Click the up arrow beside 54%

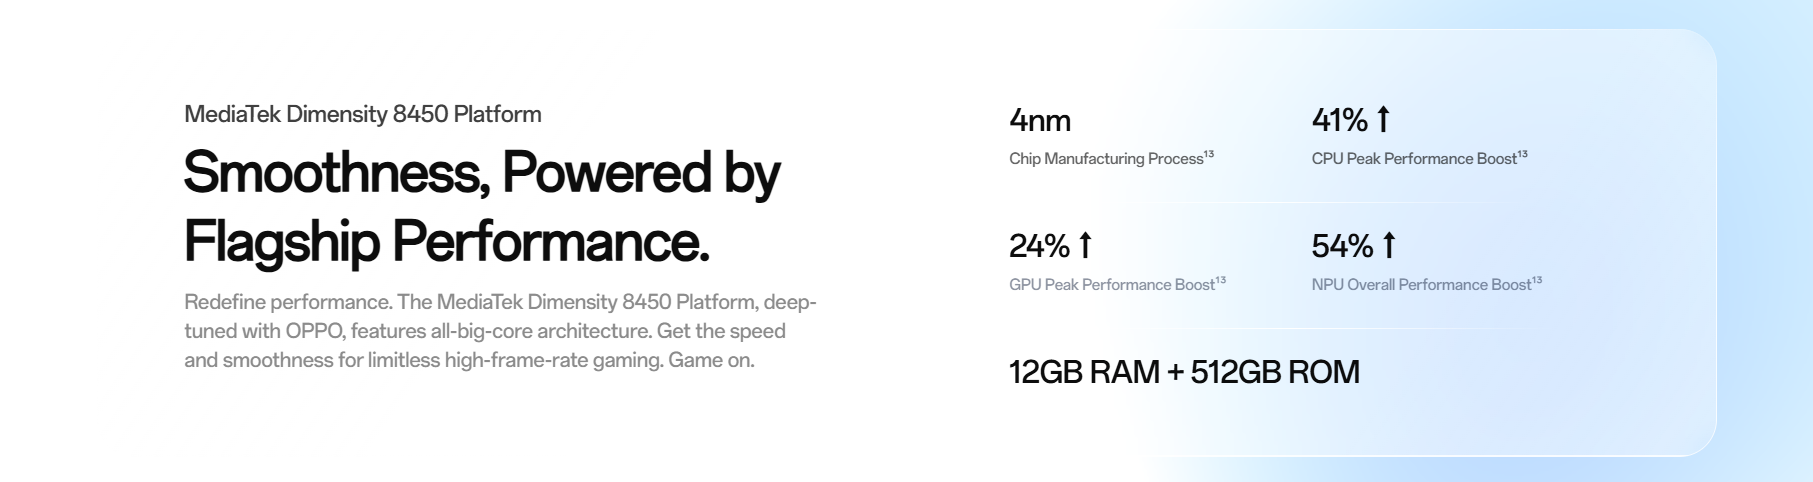click(1388, 246)
